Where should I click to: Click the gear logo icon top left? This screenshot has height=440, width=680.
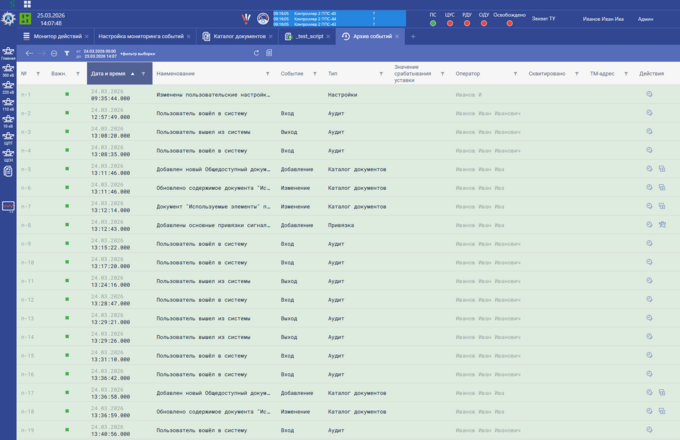click(9, 18)
